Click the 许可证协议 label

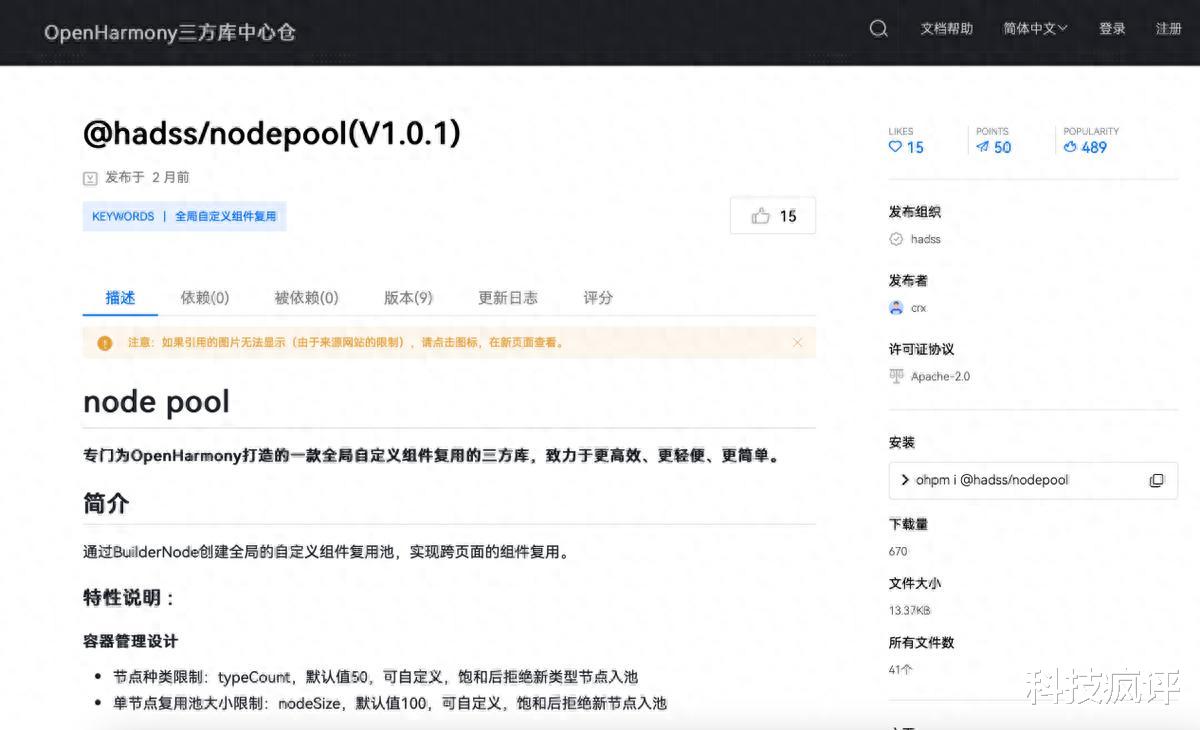(921, 349)
